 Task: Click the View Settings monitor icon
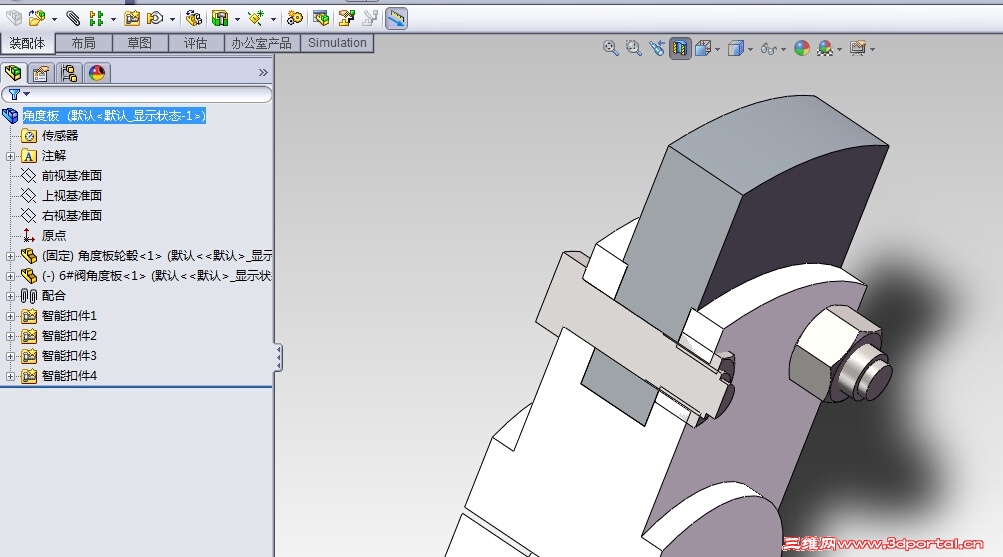tap(858, 48)
